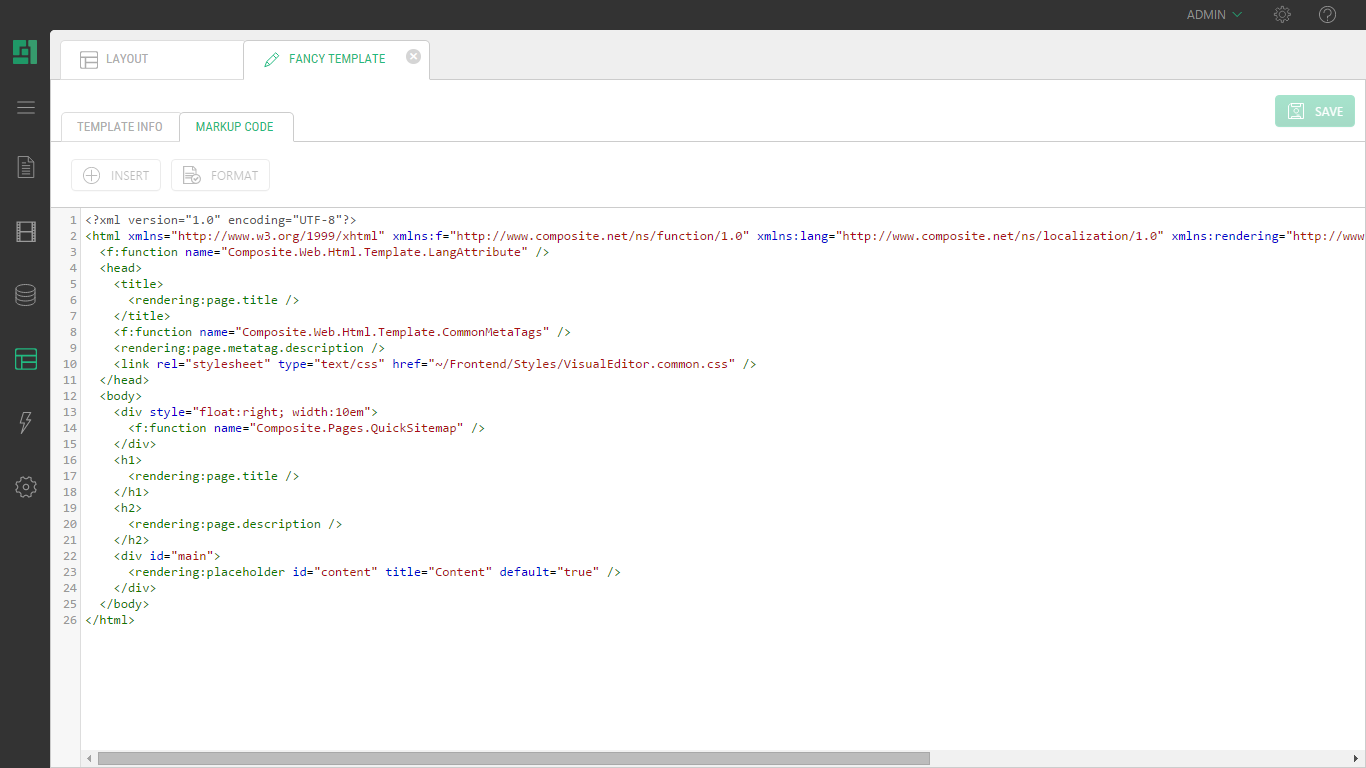Click the INSERT toolbar button

tap(116, 175)
